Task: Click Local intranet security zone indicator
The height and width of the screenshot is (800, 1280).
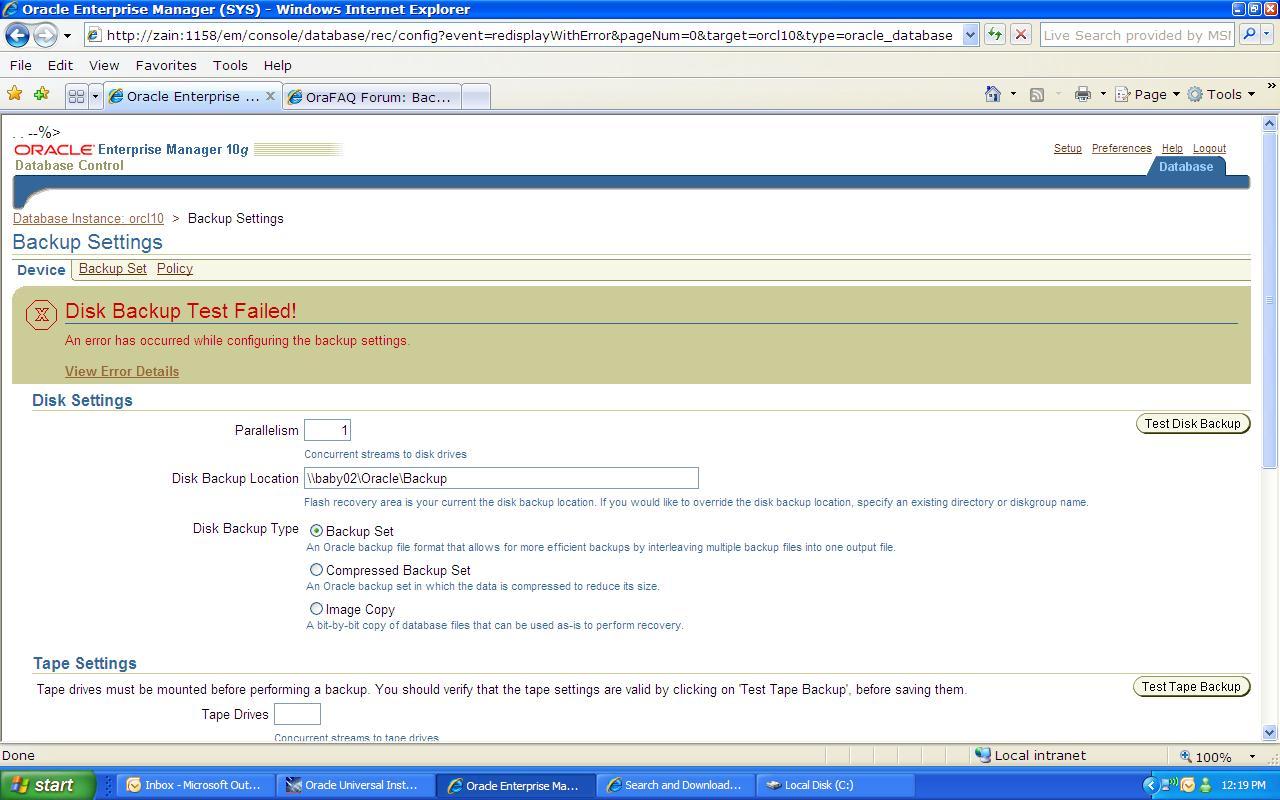Action: point(1030,756)
